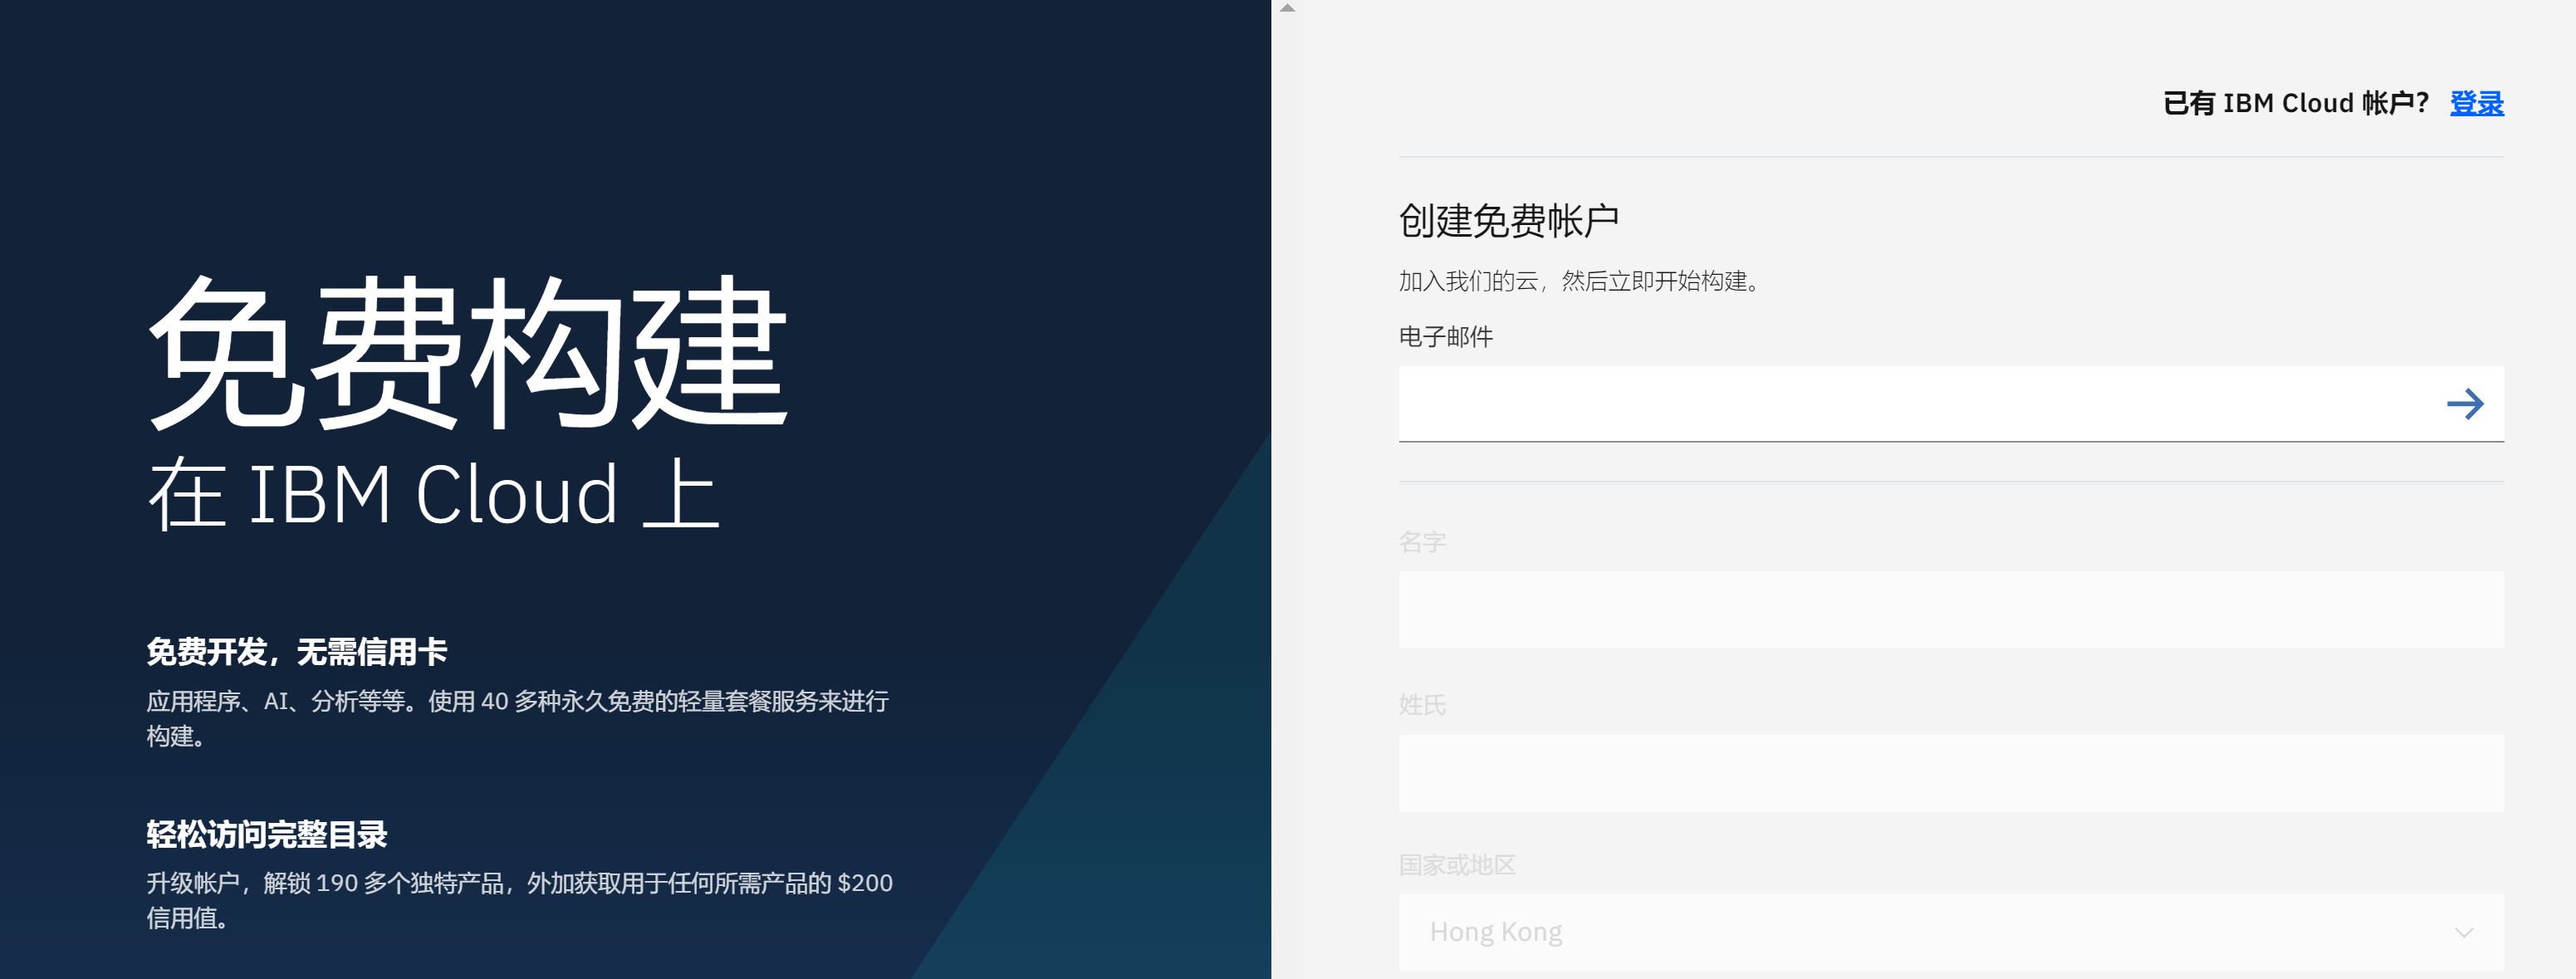This screenshot has height=979, width=2576.
Task: Focus the 电子邮件 email input field
Action: click(x=1951, y=404)
